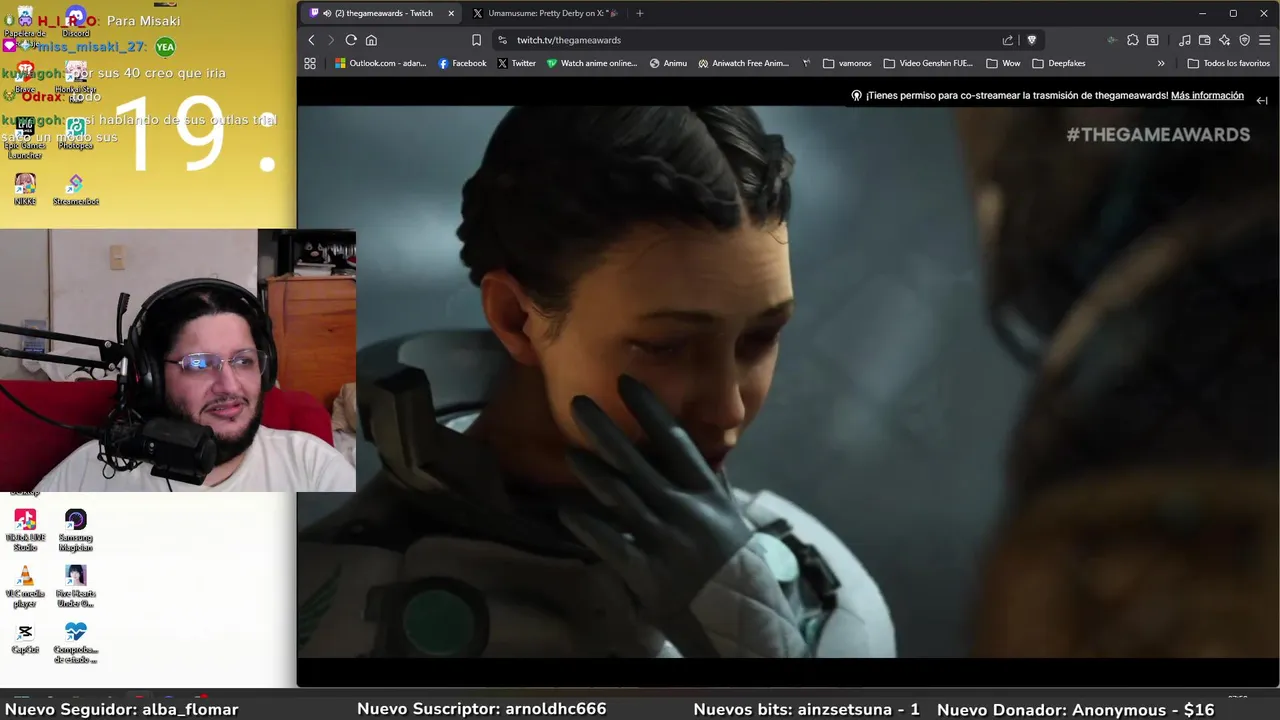Launch the Photopea desktop shortcut

(x=76, y=134)
